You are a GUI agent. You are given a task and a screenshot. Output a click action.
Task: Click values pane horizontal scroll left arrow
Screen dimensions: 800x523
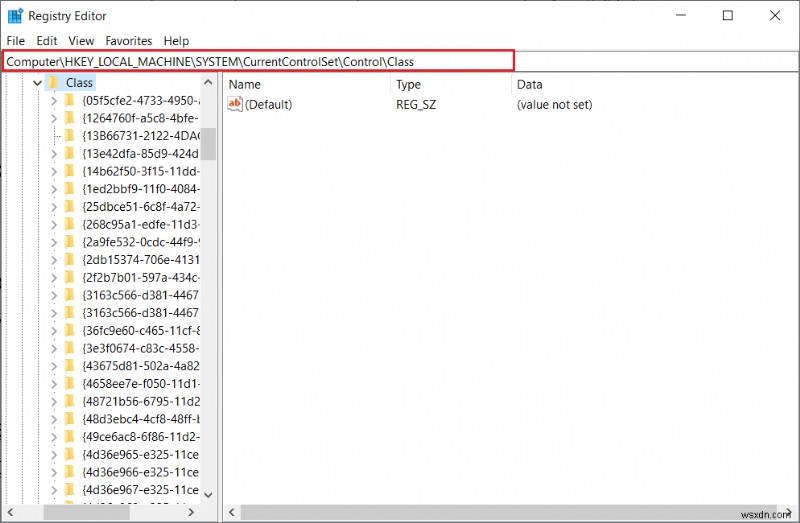click(231, 512)
